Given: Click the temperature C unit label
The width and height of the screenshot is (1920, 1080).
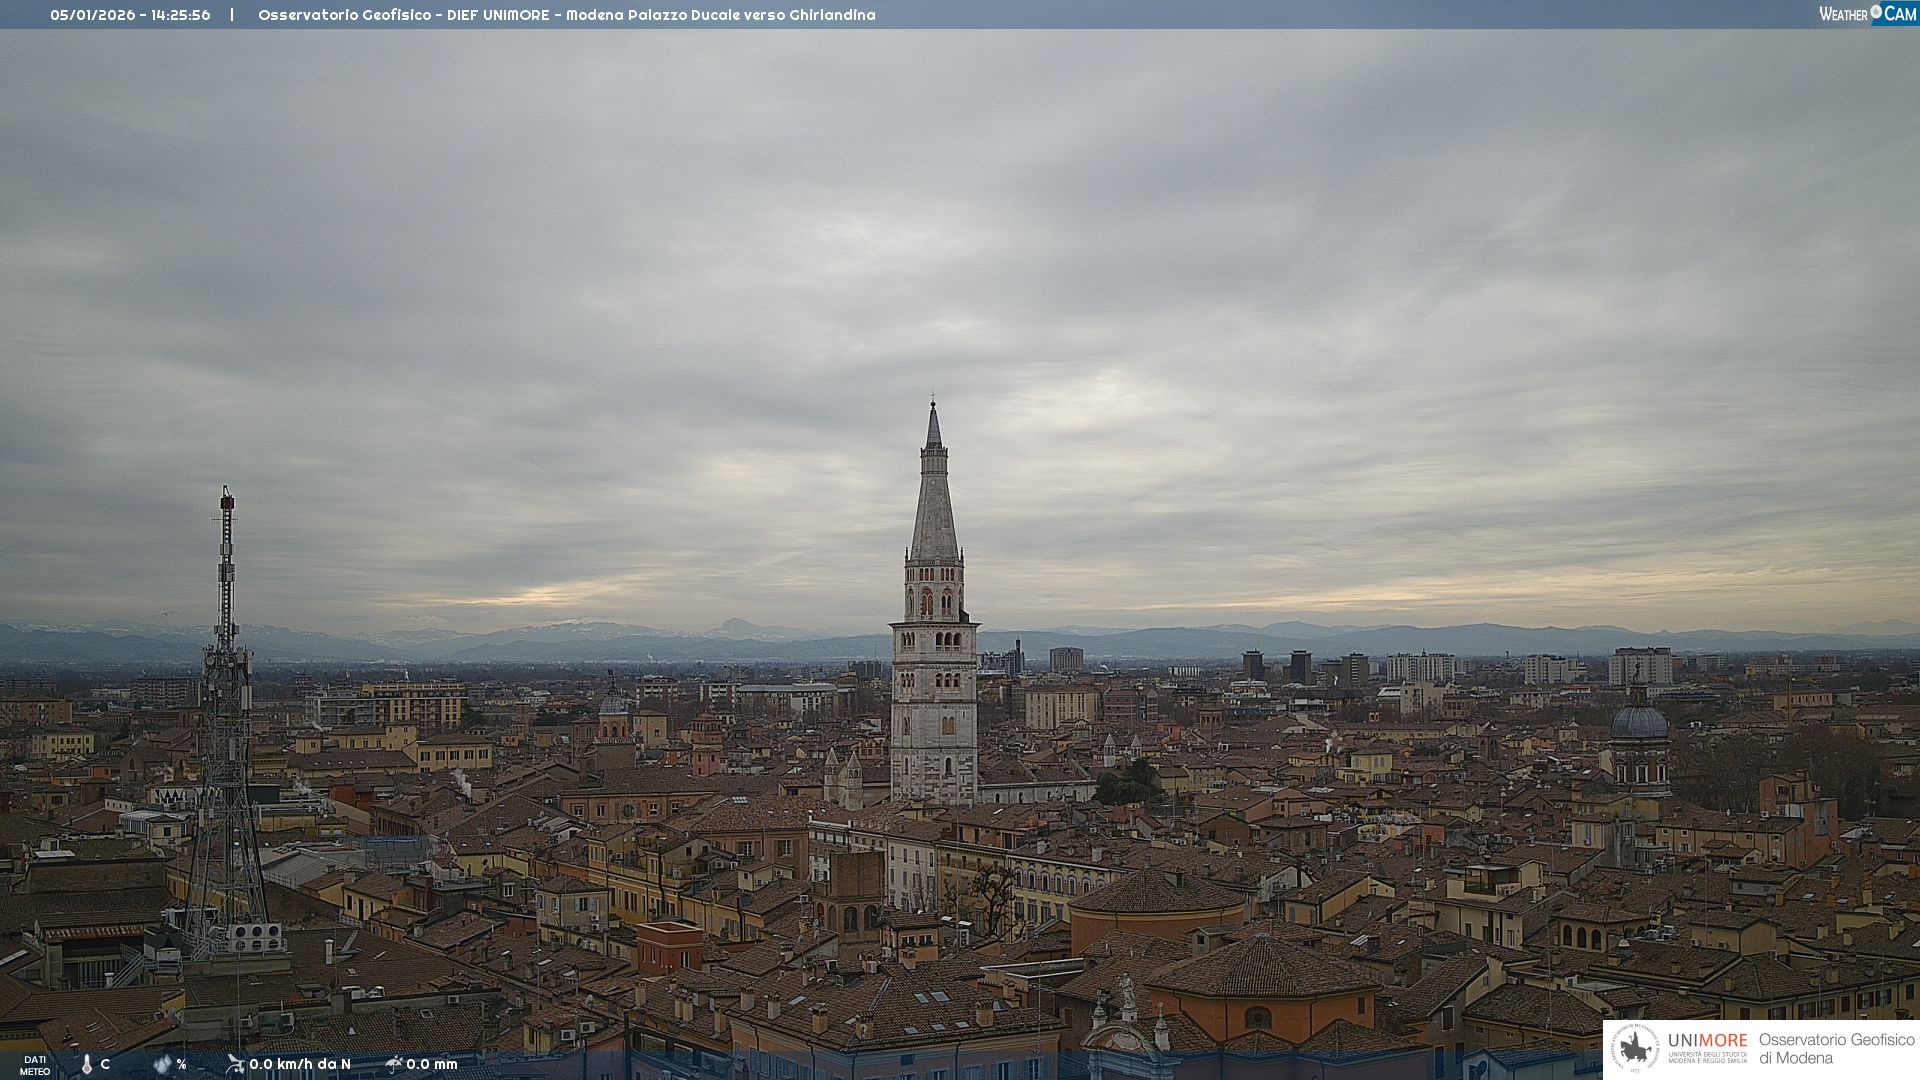Looking at the screenshot, I should tap(105, 1064).
